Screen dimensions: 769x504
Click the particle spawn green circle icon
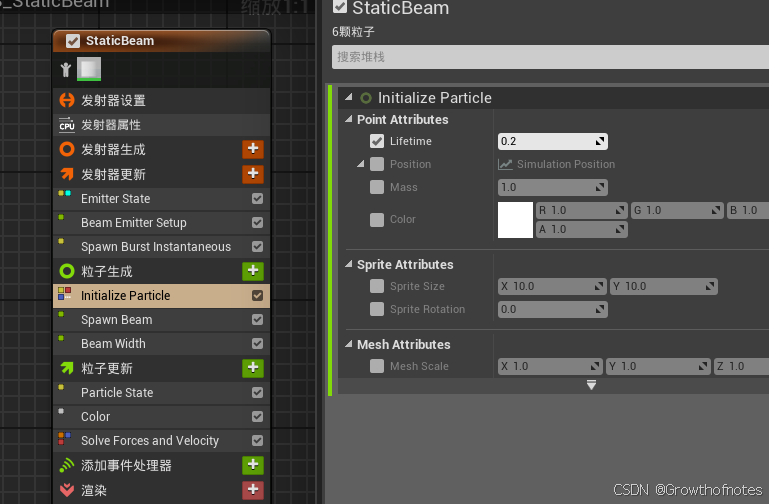click(x=67, y=271)
